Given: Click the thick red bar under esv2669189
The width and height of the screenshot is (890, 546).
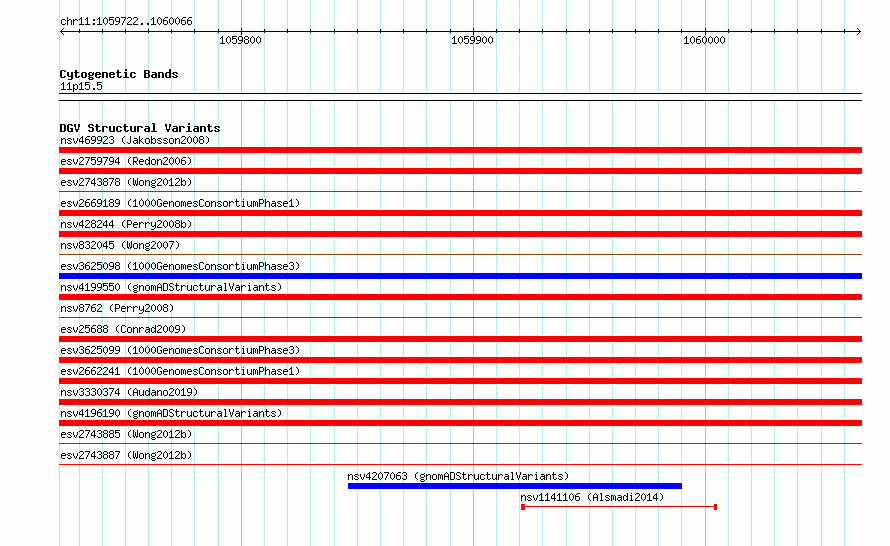Looking at the screenshot, I should tap(460, 213).
